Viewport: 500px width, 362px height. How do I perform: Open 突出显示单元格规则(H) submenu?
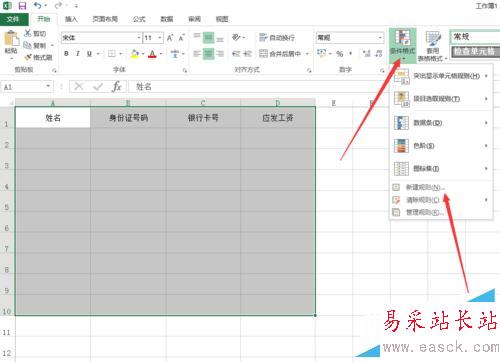440,76
